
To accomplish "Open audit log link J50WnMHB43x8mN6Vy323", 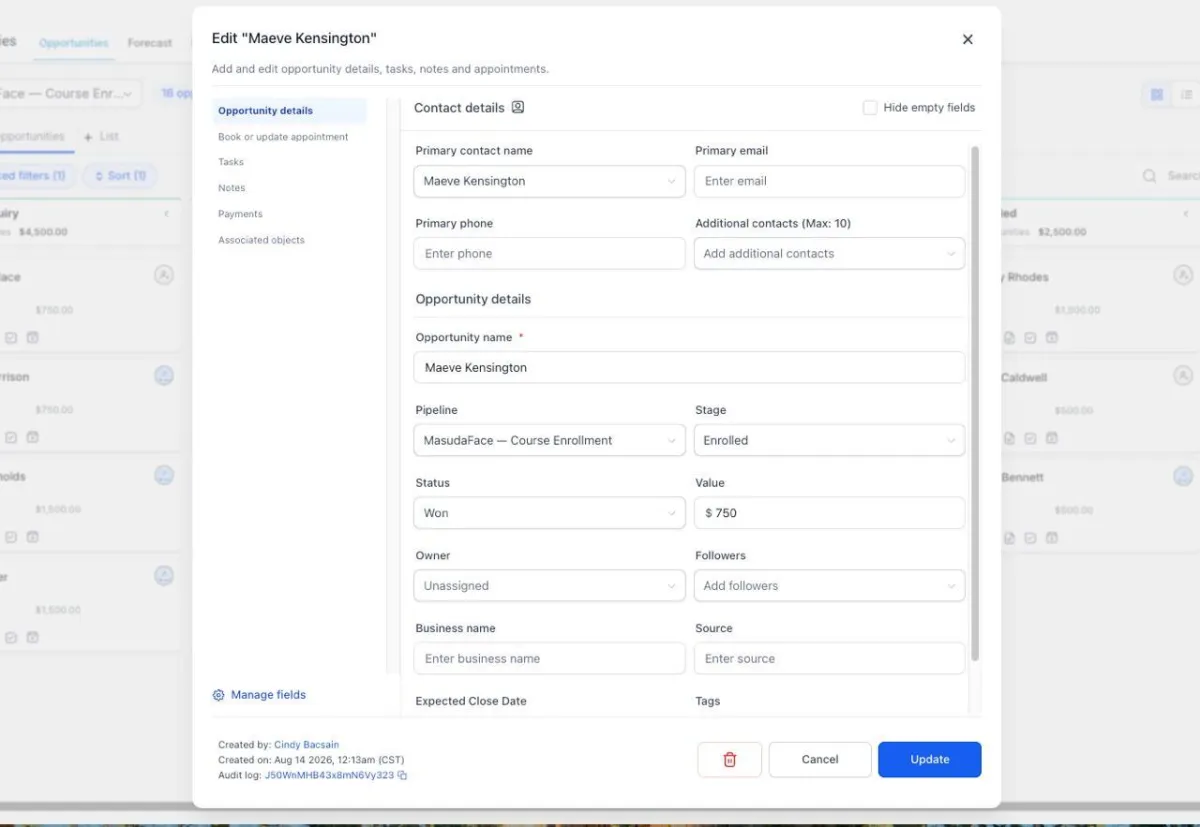I will pos(329,775).
